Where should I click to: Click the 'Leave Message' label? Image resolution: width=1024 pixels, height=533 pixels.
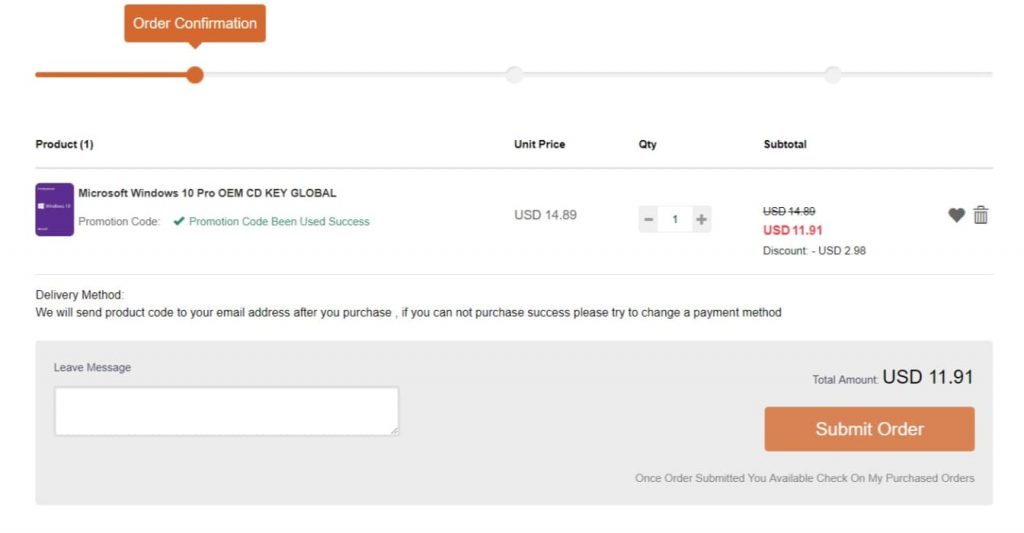pyautogui.click(x=92, y=368)
